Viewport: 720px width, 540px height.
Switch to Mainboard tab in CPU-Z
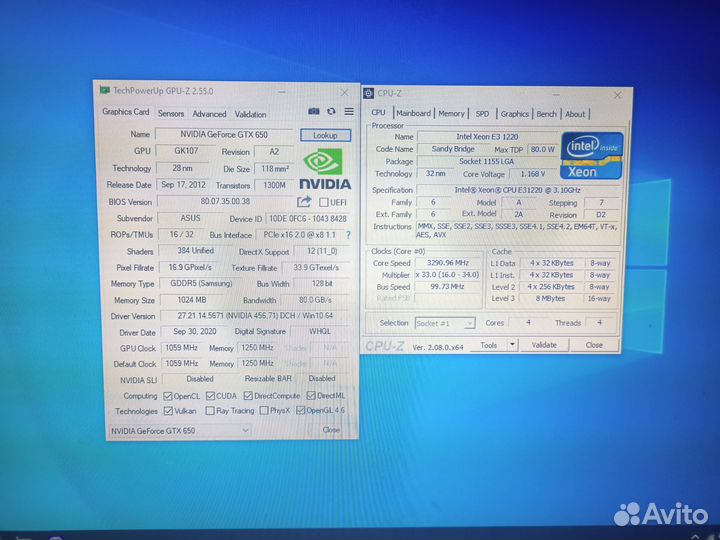[414, 113]
